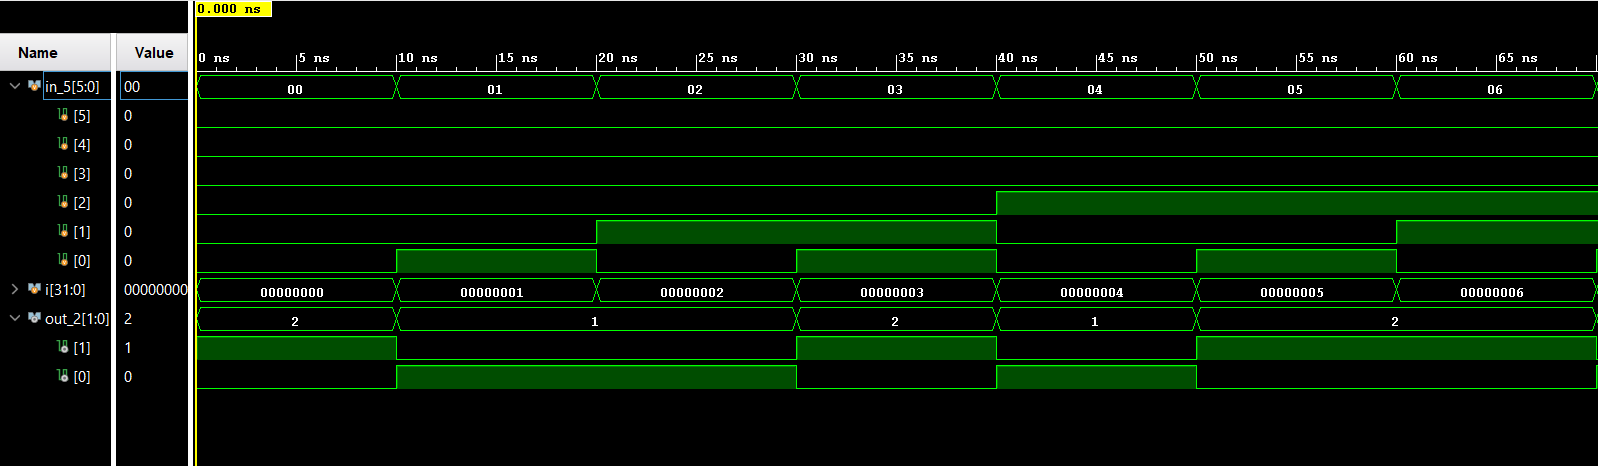This screenshot has height=466, width=1598.
Task: Click the i[31:0] bus signal icon
Action: tap(34, 289)
